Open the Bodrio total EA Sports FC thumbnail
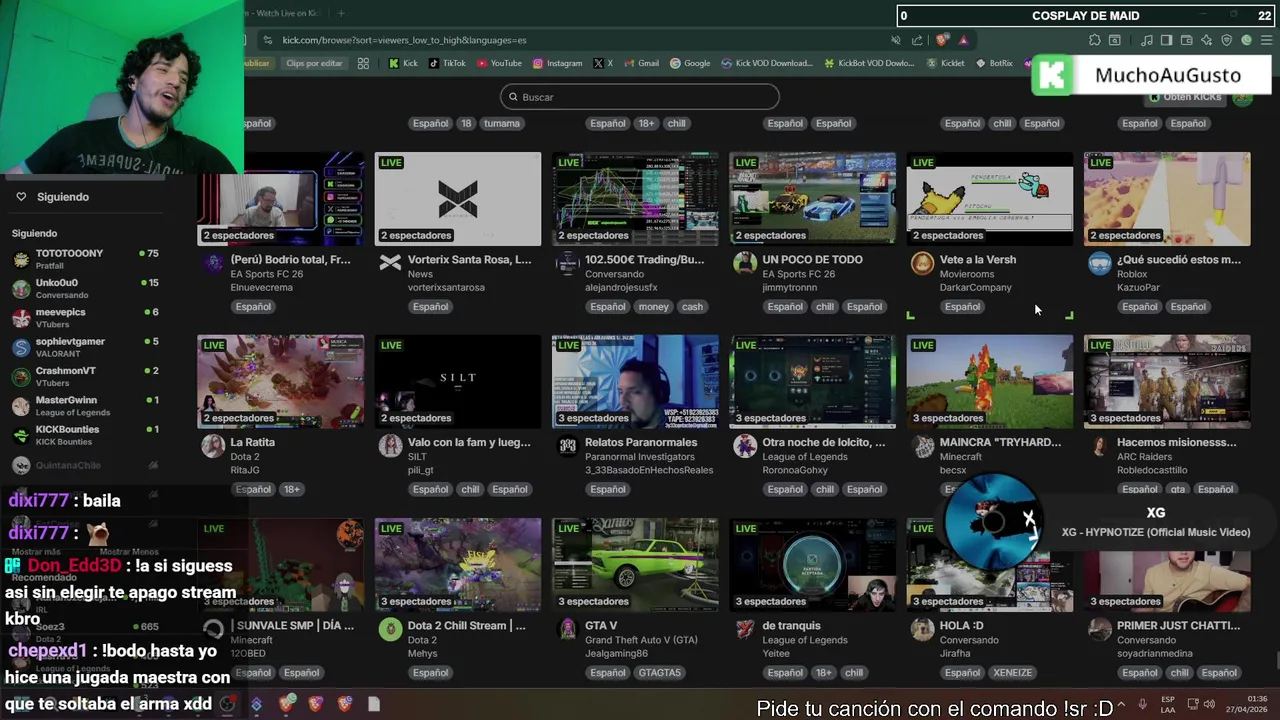 coord(281,199)
